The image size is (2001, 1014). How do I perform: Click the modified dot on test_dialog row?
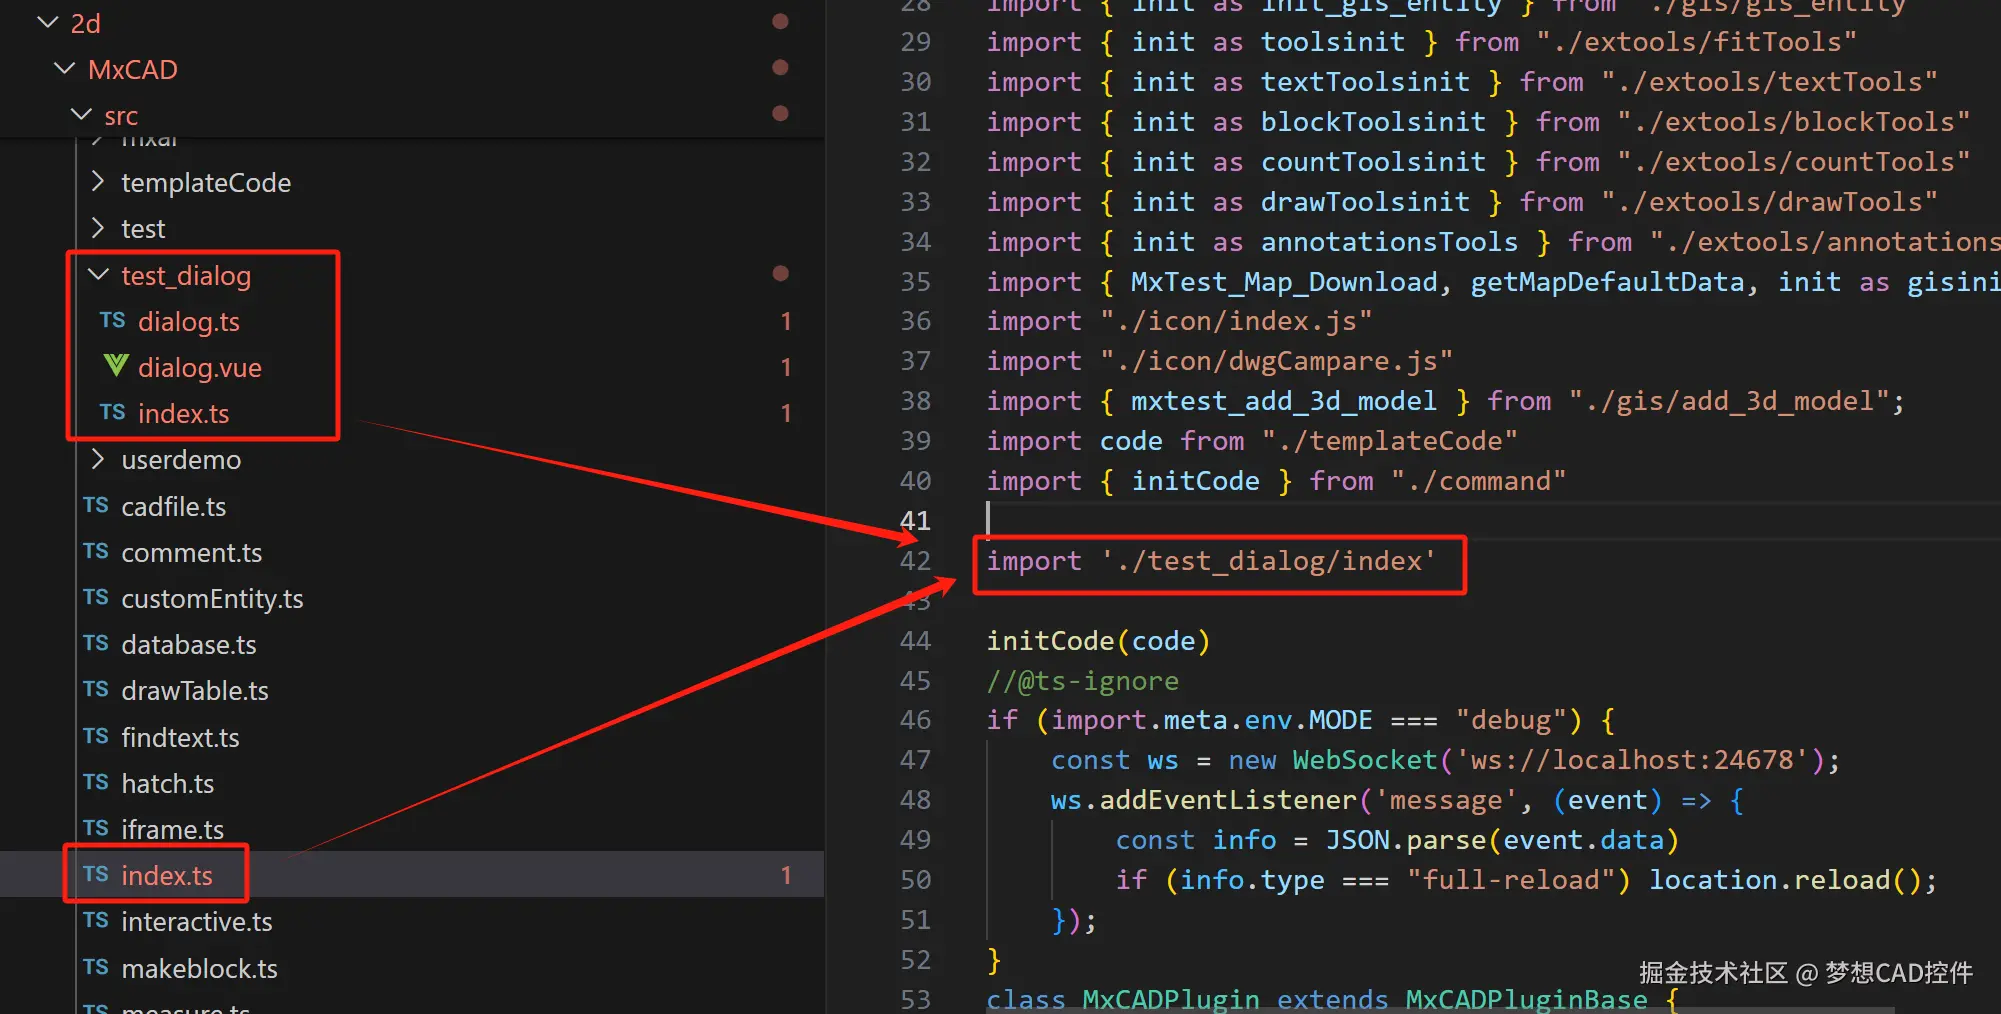click(x=781, y=273)
